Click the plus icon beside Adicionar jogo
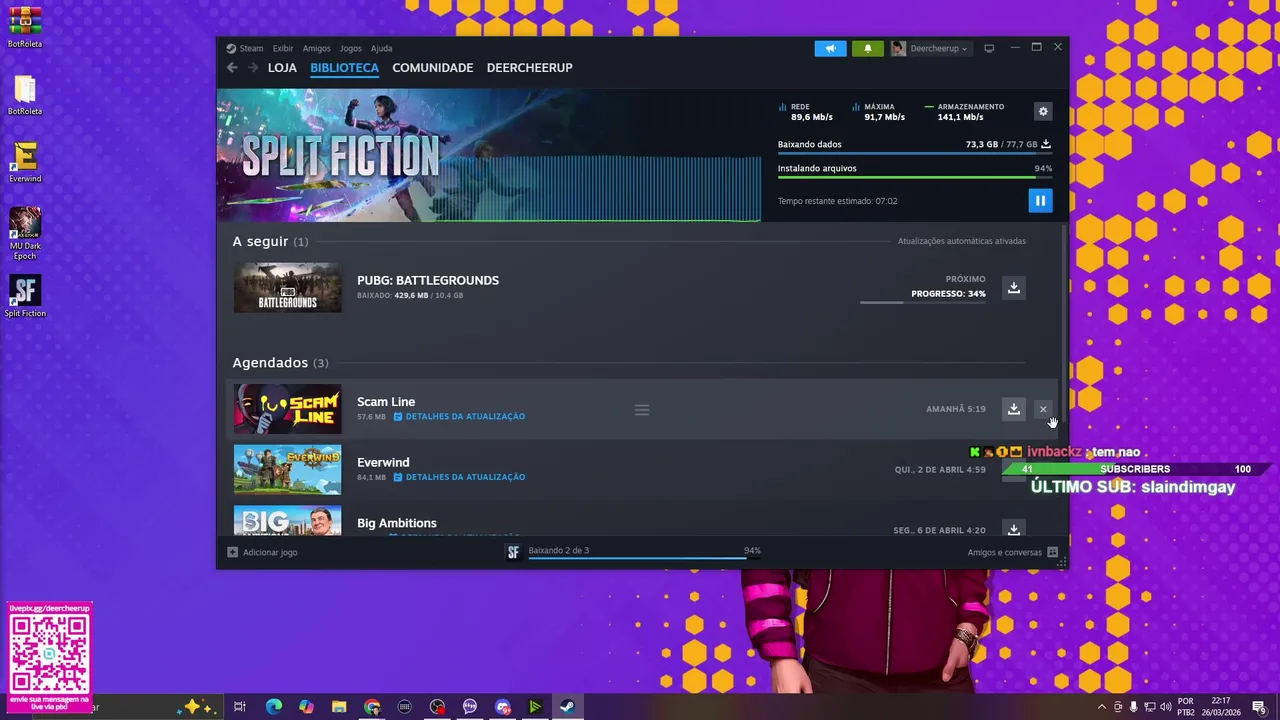 click(x=232, y=552)
